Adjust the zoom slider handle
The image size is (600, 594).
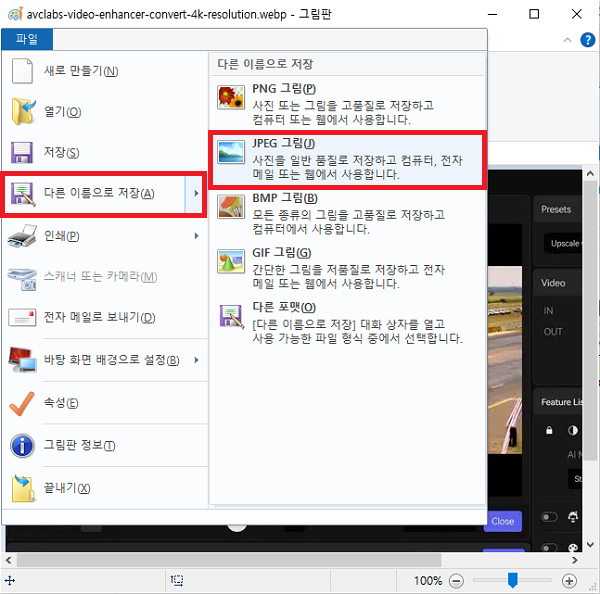tap(512, 580)
